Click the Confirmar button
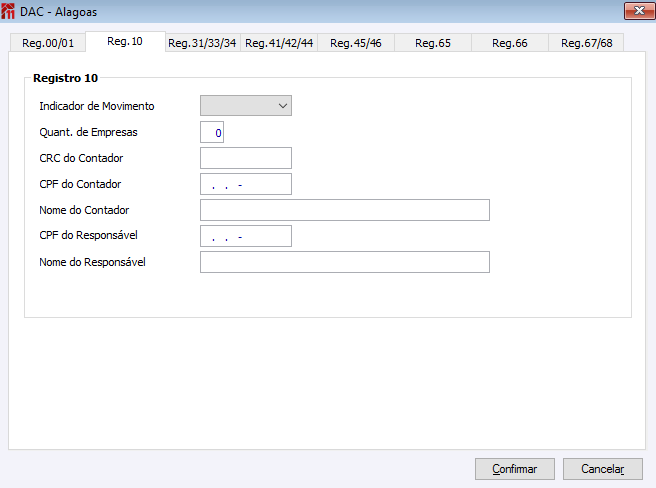The height and width of the screenshot is (488, 656). (x=515, y=469)
